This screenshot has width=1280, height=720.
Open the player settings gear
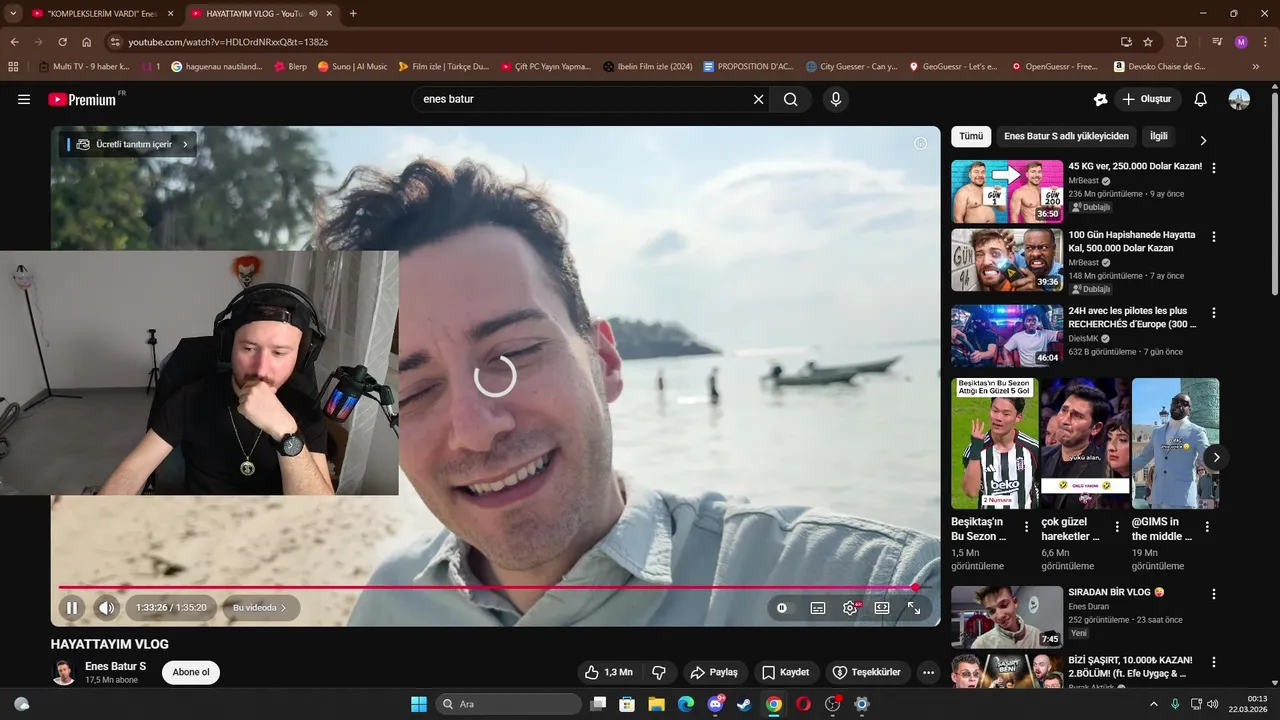[850, 607]
